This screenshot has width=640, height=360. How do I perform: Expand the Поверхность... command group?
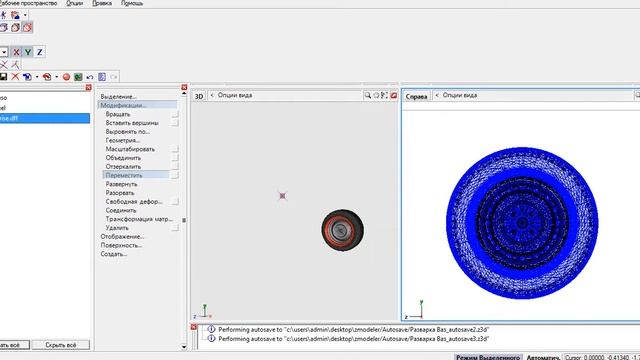tap(121, 246)
